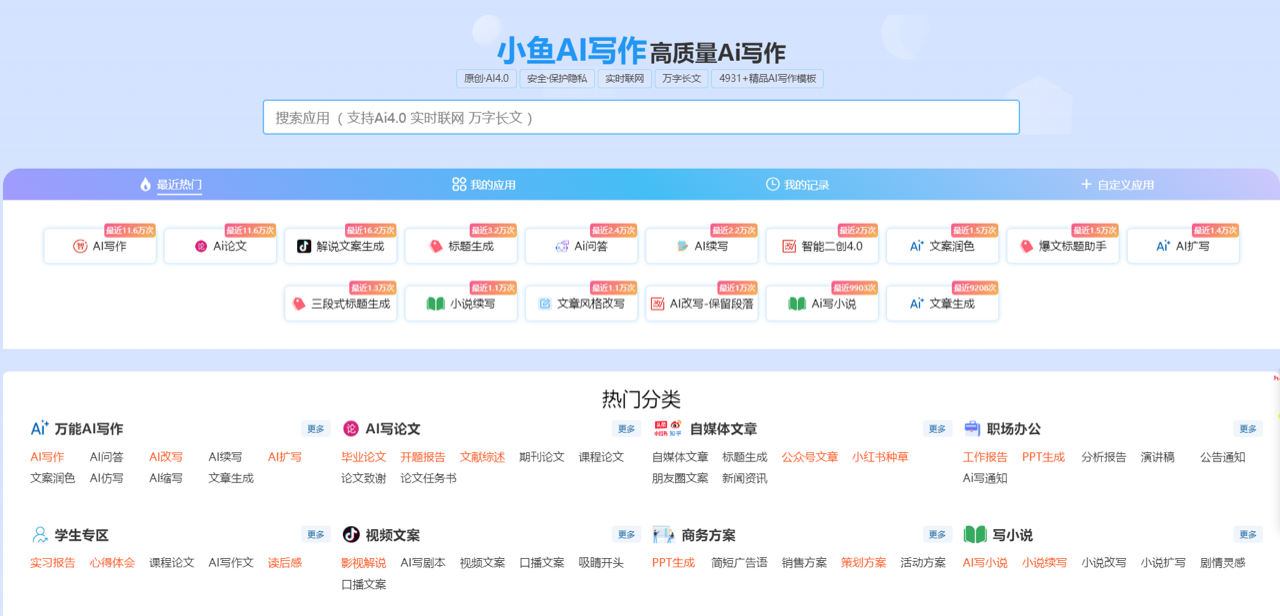The image size is (1280, 616).
Task: Expand 更多 for the 万能AI写作 category
Action: [316, 429]
